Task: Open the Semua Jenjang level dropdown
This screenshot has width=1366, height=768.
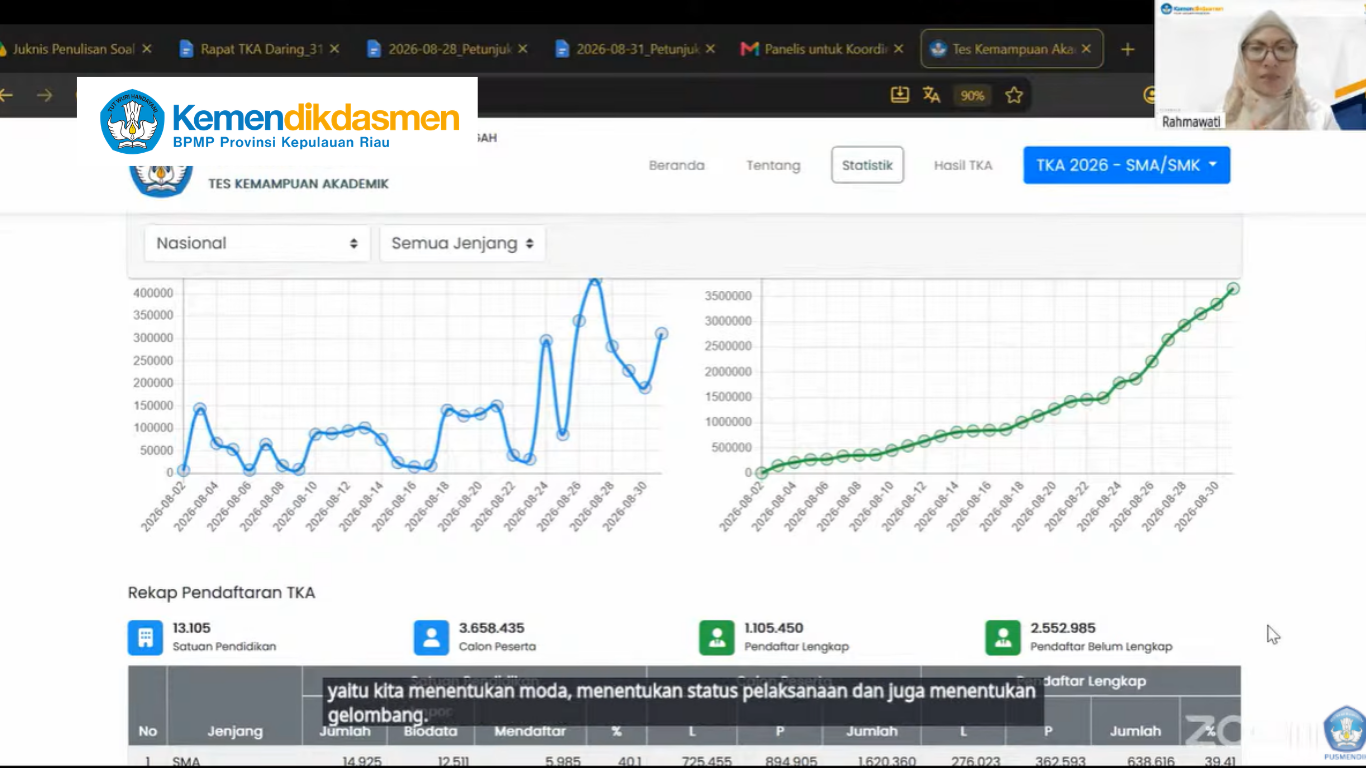Action: pyautogui.click(x=462, y=243)
